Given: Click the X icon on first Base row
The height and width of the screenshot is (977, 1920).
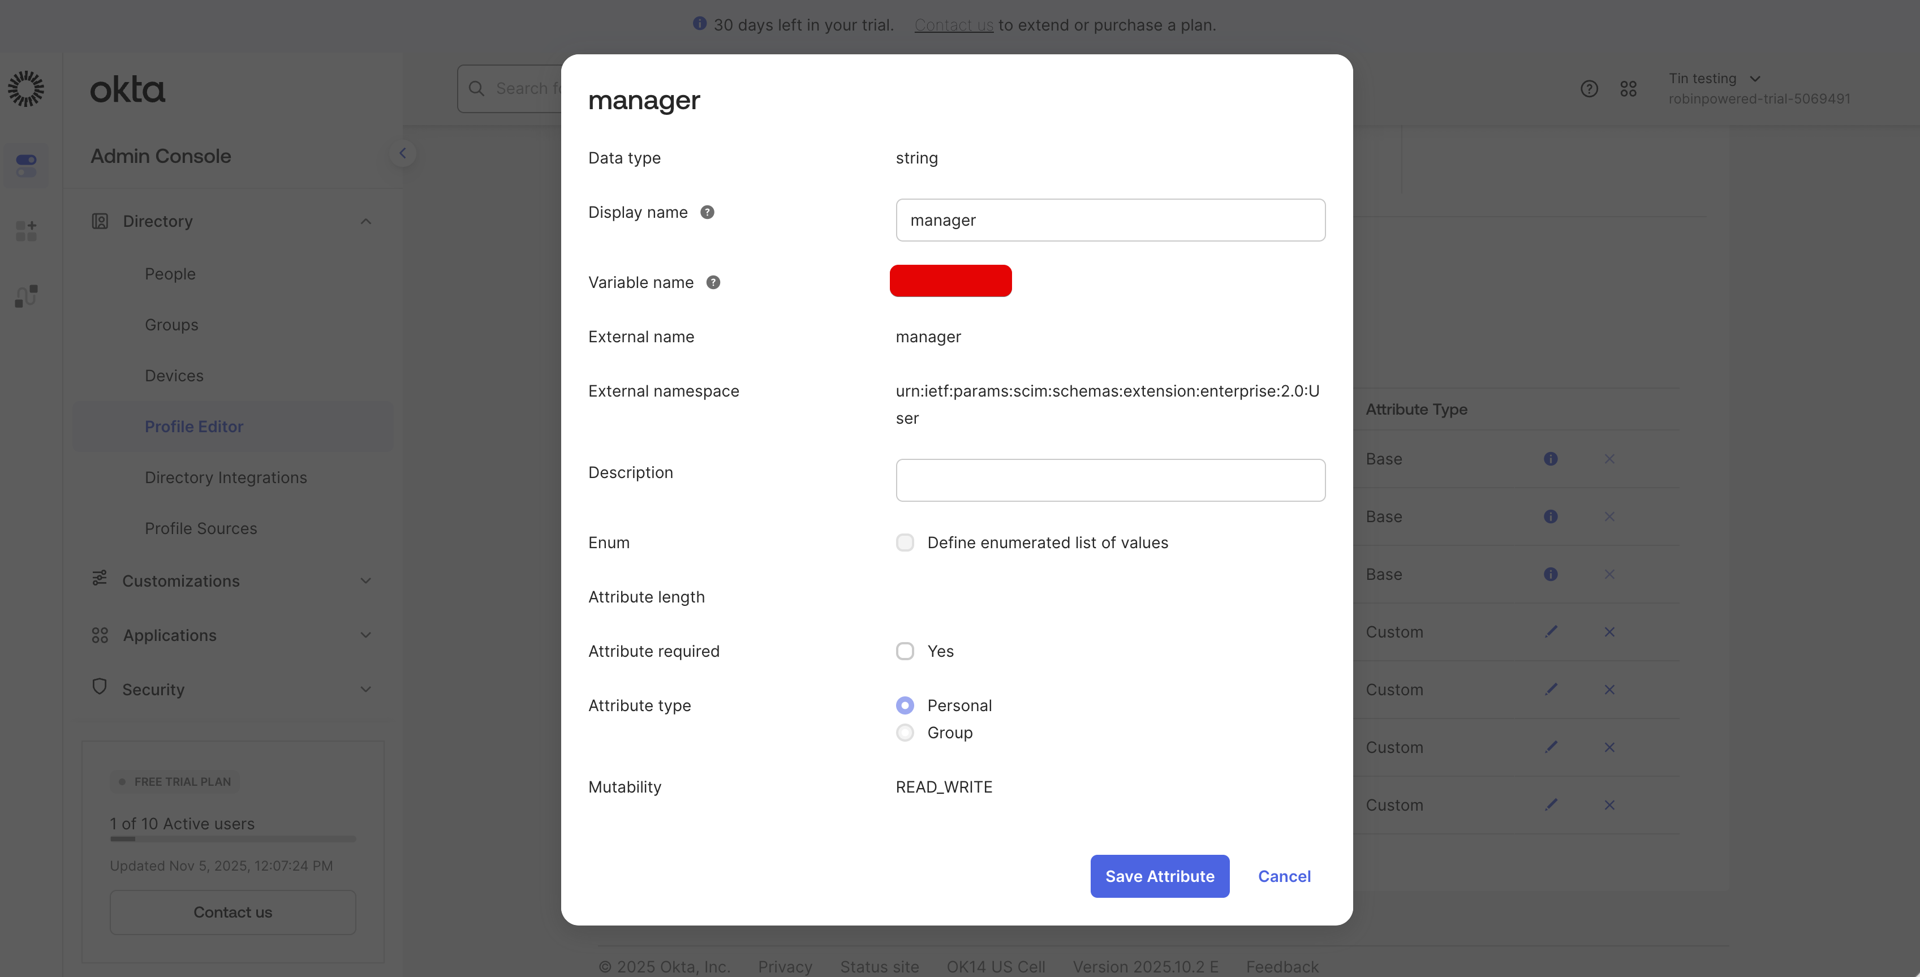Looking at the screenshot, I should coord(1609,459).
